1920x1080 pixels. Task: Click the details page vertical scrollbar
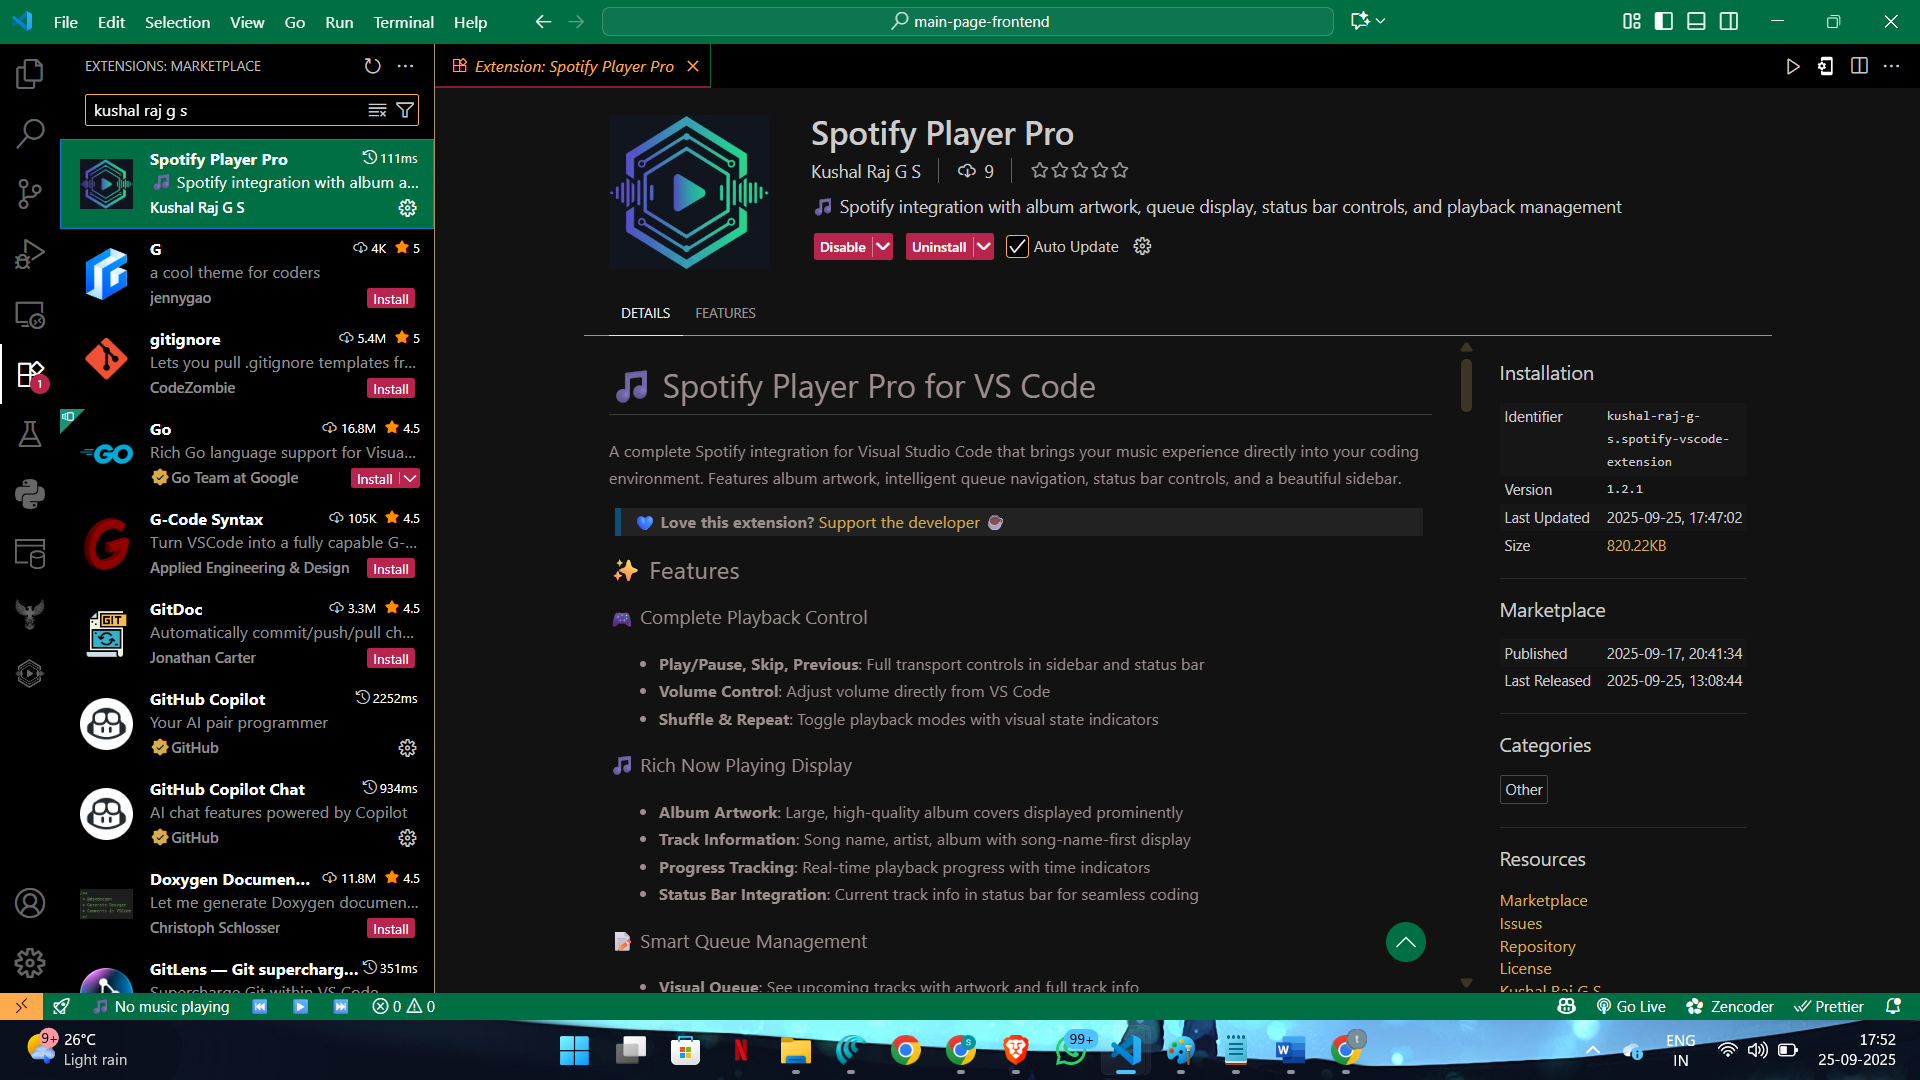click(1466, 384)
